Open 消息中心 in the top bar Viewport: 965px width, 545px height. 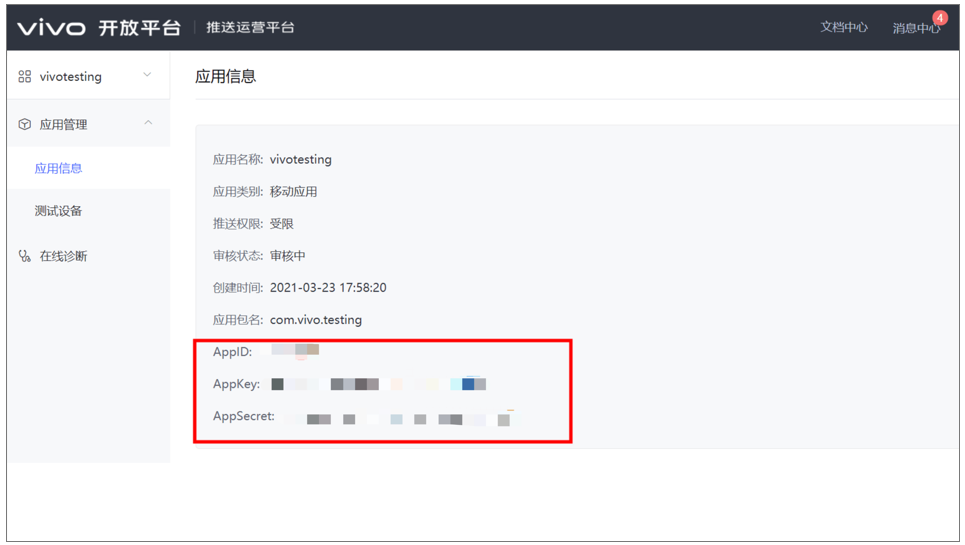914,29
